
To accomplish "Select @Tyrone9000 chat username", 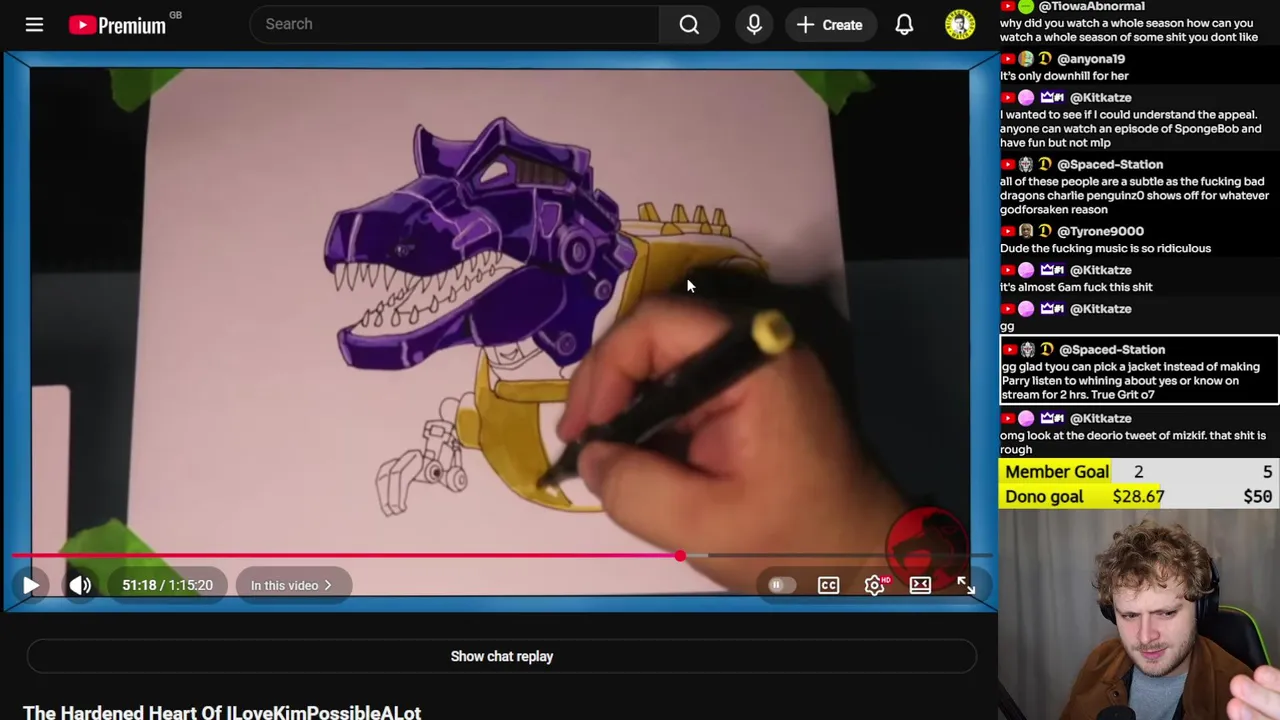I will coord(1100,231).
